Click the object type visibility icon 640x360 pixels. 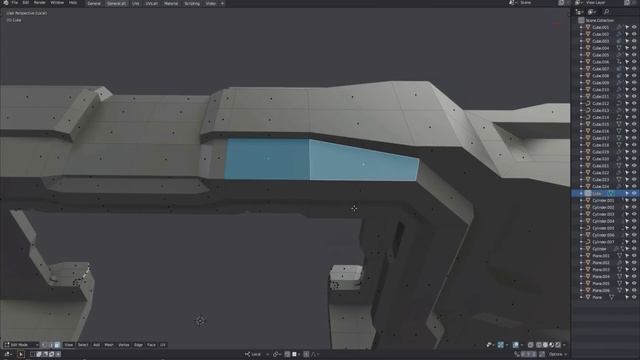(489, 345)
